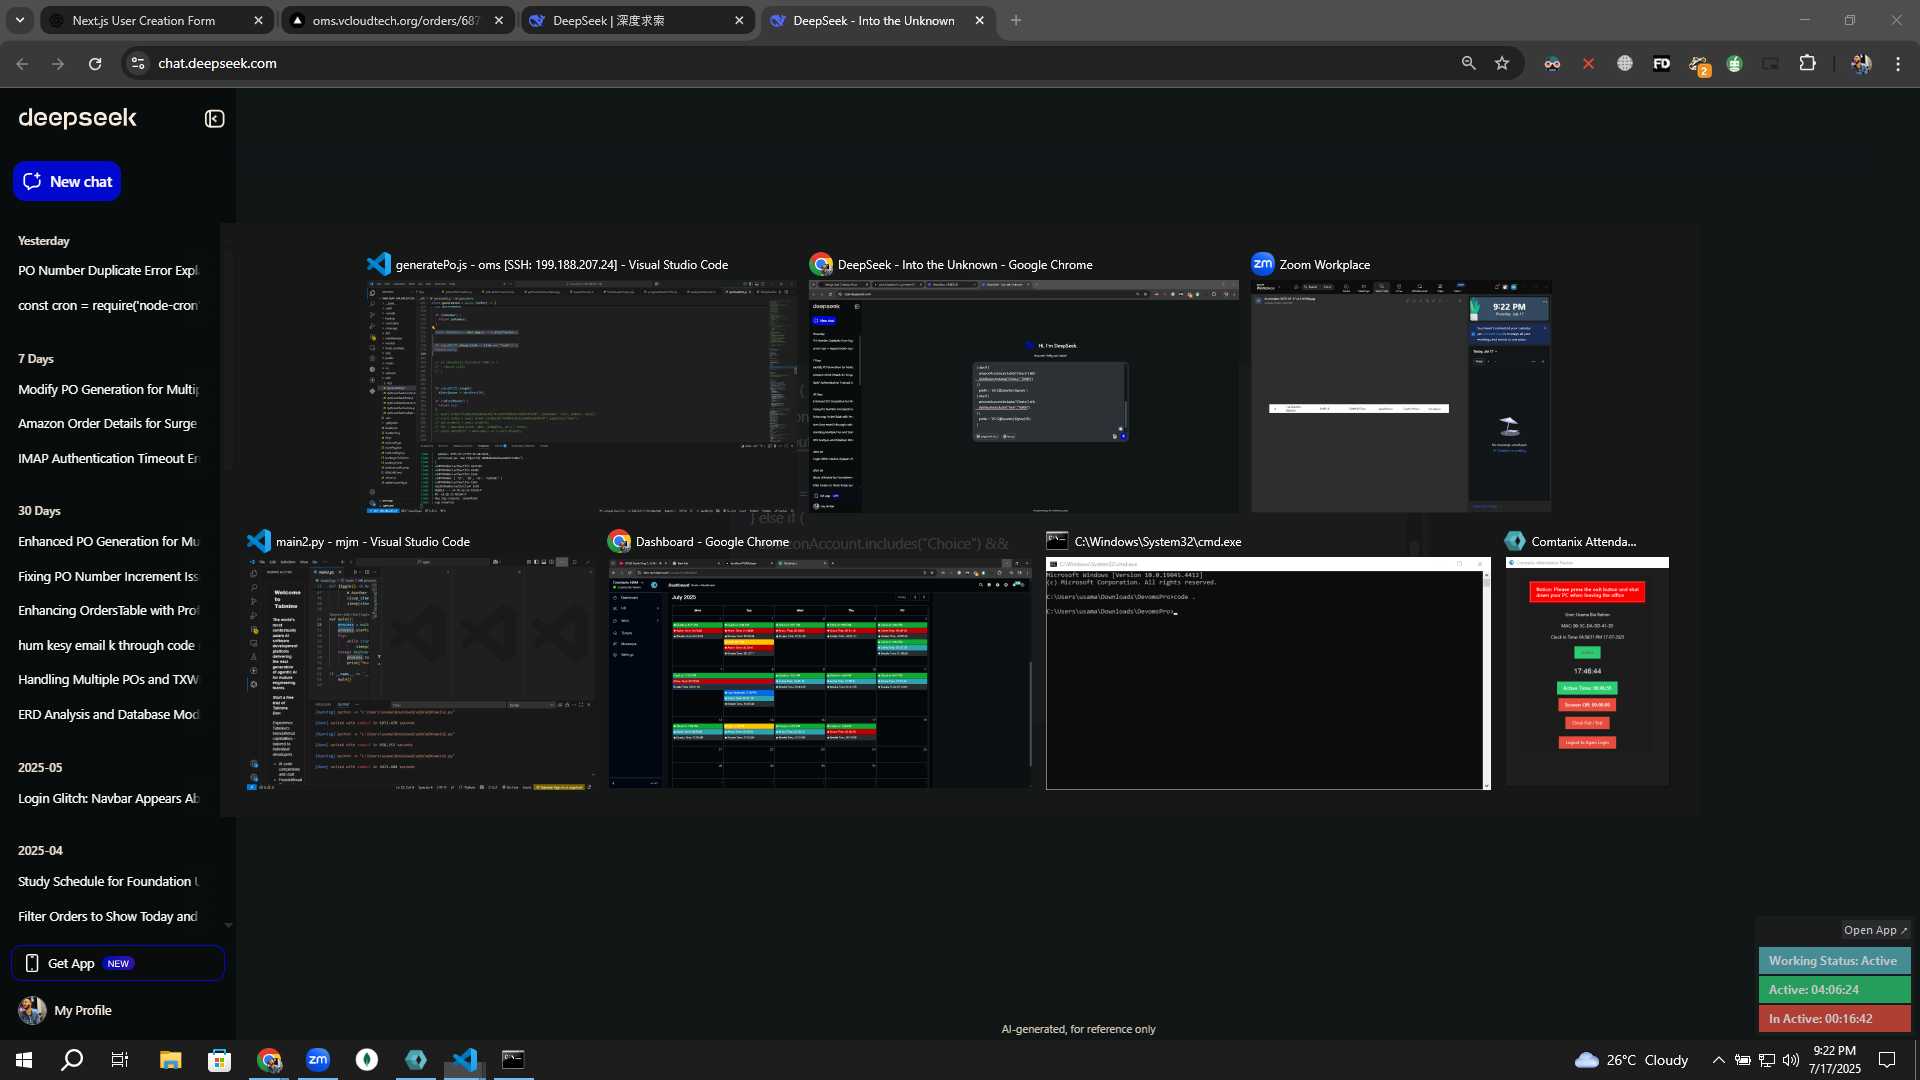Start a New chat
The height and width of the screenshot is (1080, 1920).
67,181
